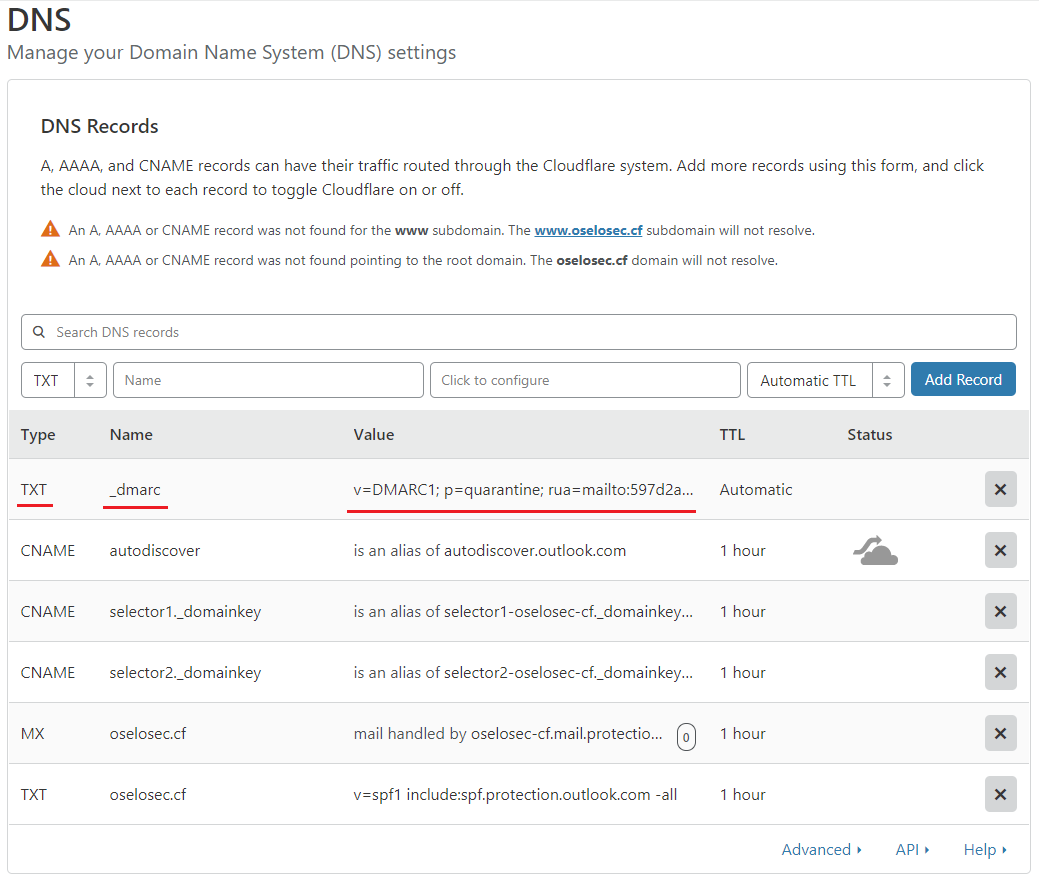Click the DNS Records heading
This screenshot has height=881, width=1039.
[99, 126]
